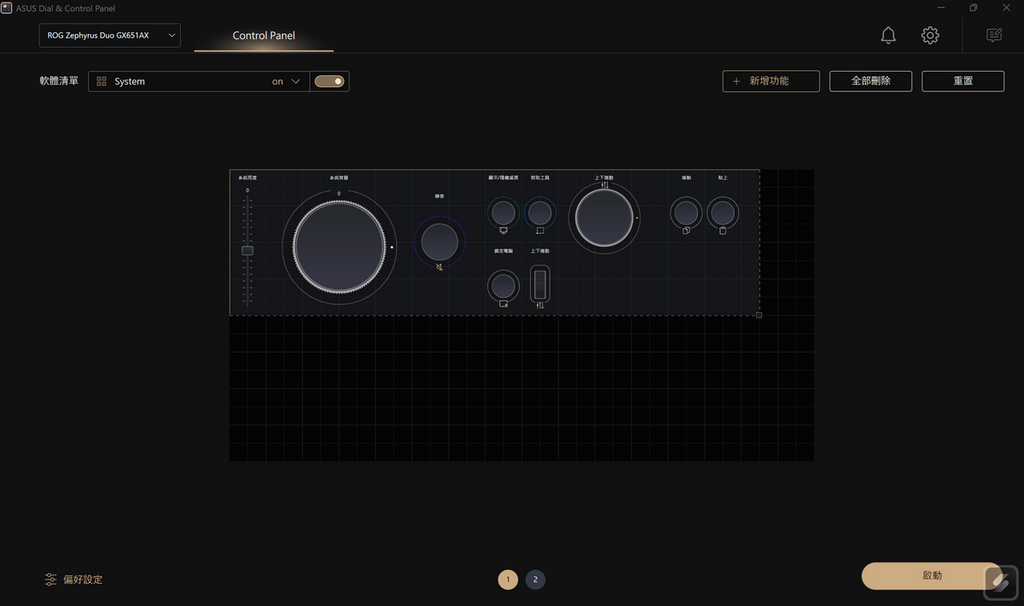1024x606 pixels.
Task: Click the snipping tool icon under 剪取工具 button
Action: coord(540,231)
